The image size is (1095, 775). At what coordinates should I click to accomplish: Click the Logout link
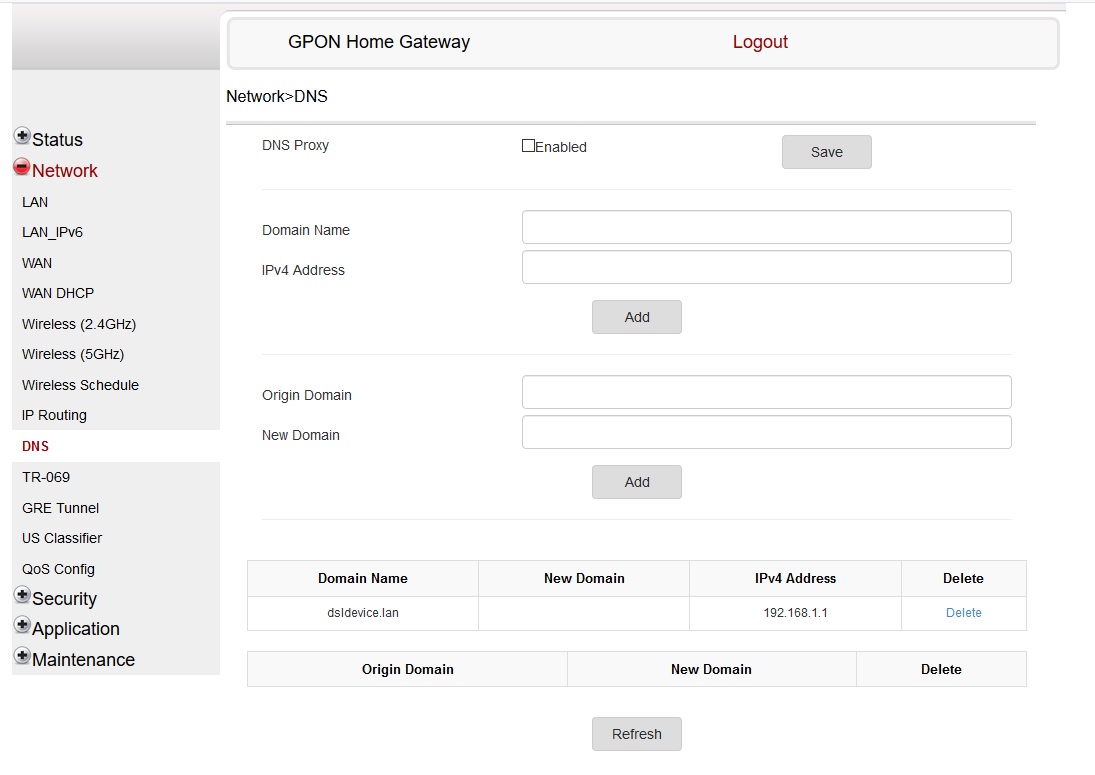760,42
